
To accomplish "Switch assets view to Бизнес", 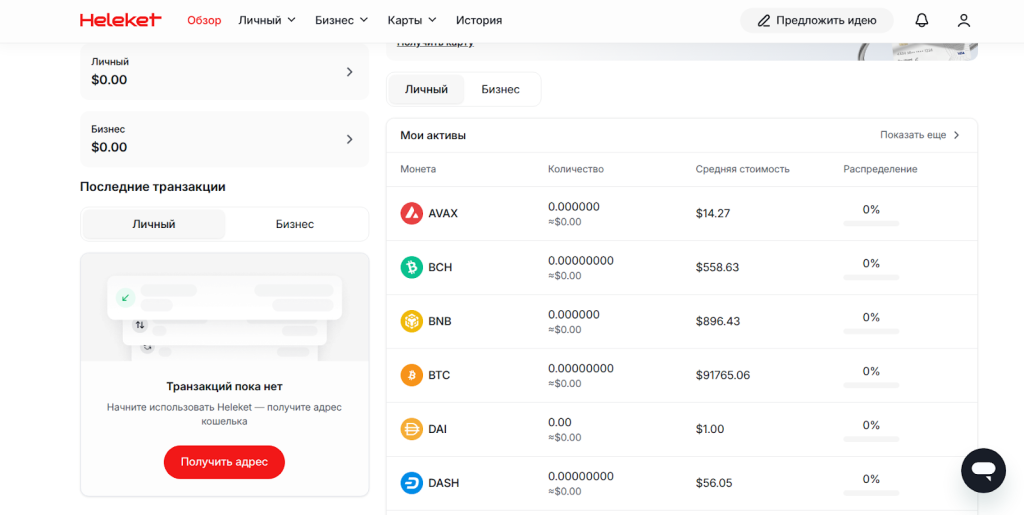I will (500, 89).
